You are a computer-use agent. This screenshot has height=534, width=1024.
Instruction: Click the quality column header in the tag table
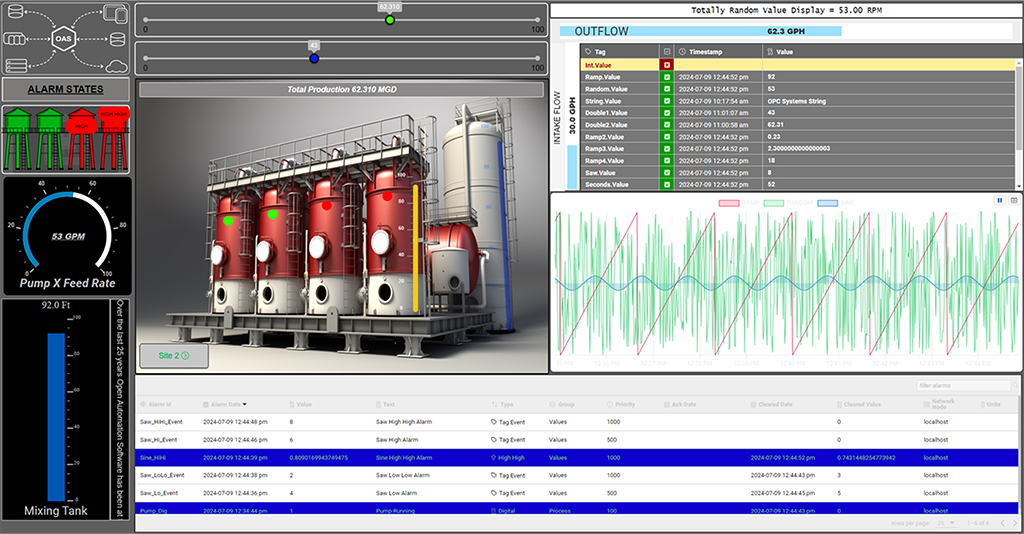click(667, 51)
